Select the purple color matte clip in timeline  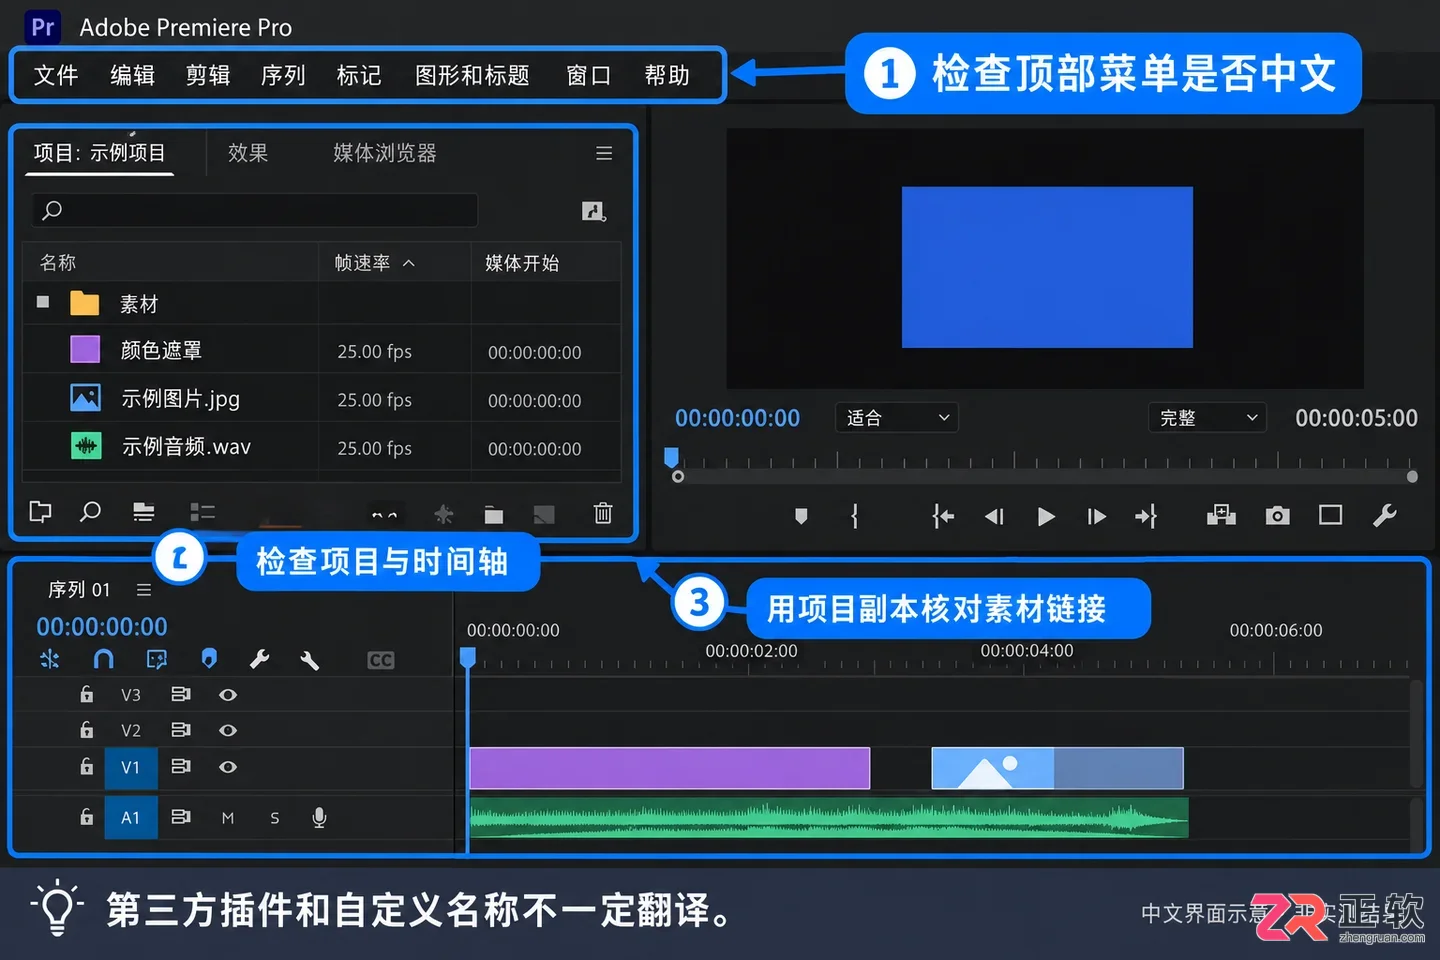[x=669, y=768]
